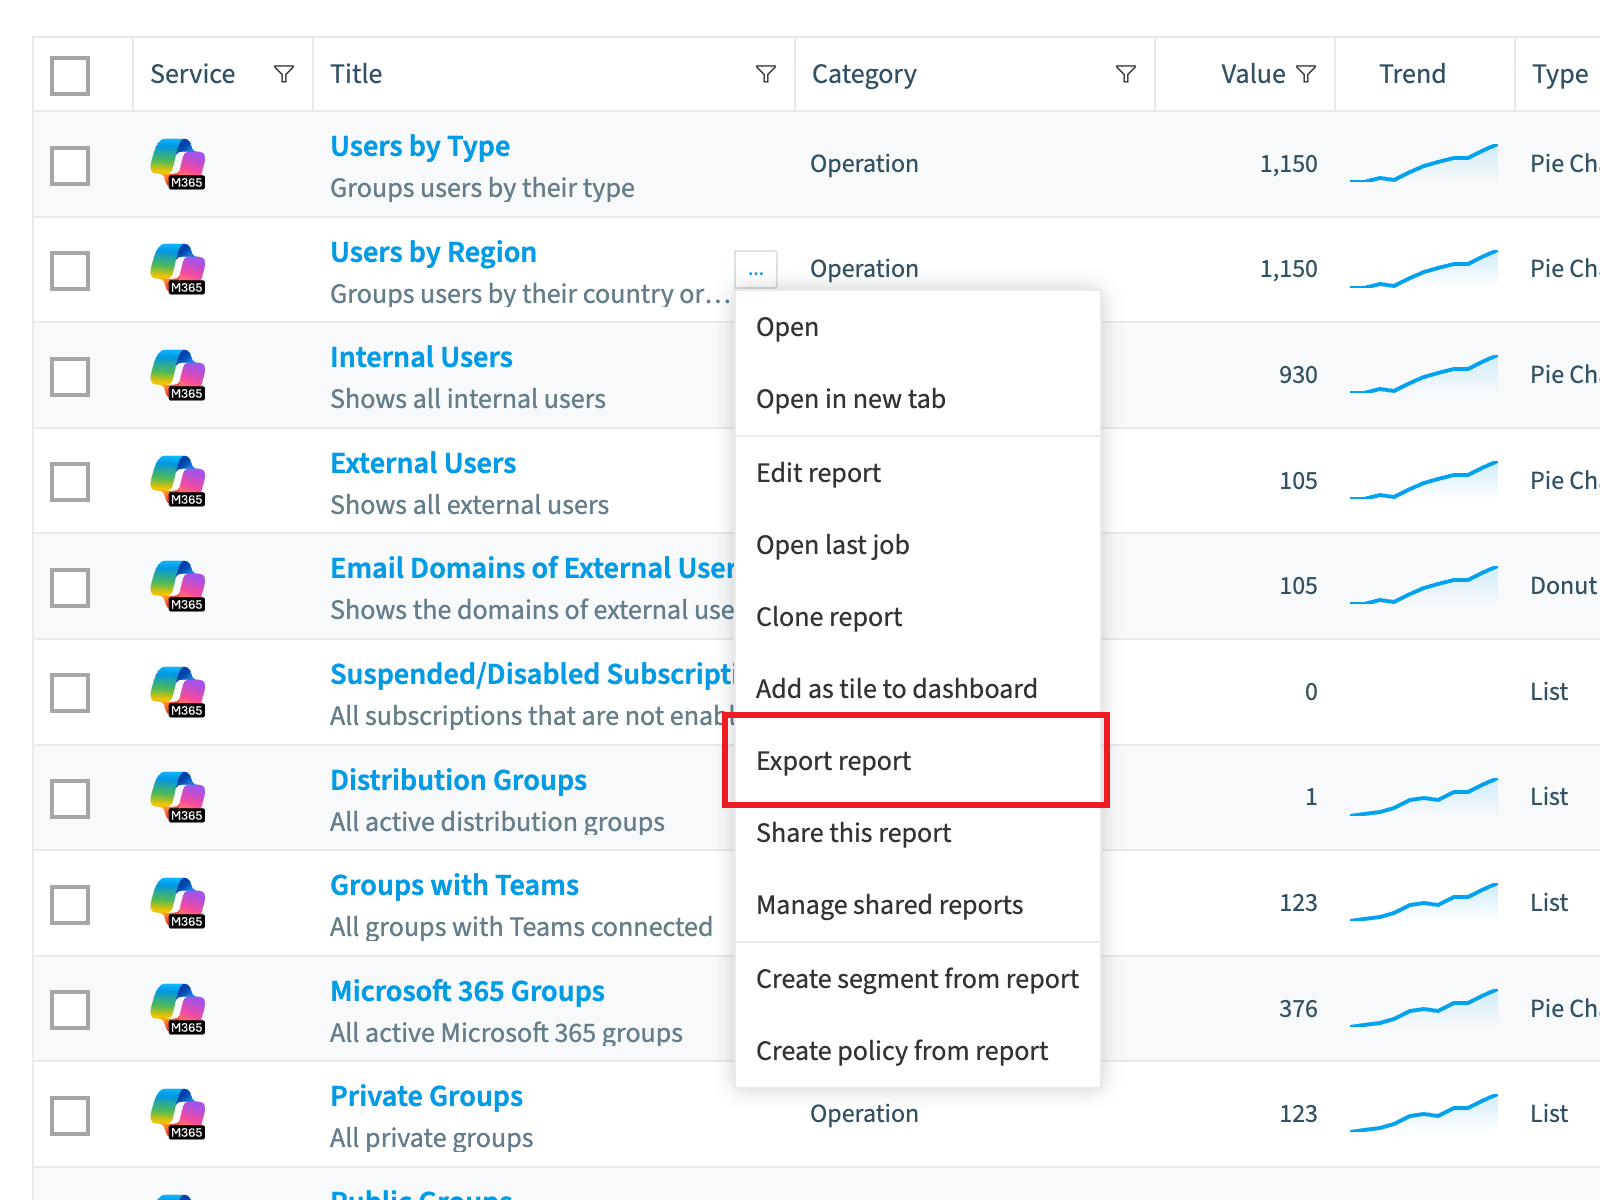Check the Private Groups row checkbox
The width and height of the screenshot is (1600, 1200).
click(70, 1115)
